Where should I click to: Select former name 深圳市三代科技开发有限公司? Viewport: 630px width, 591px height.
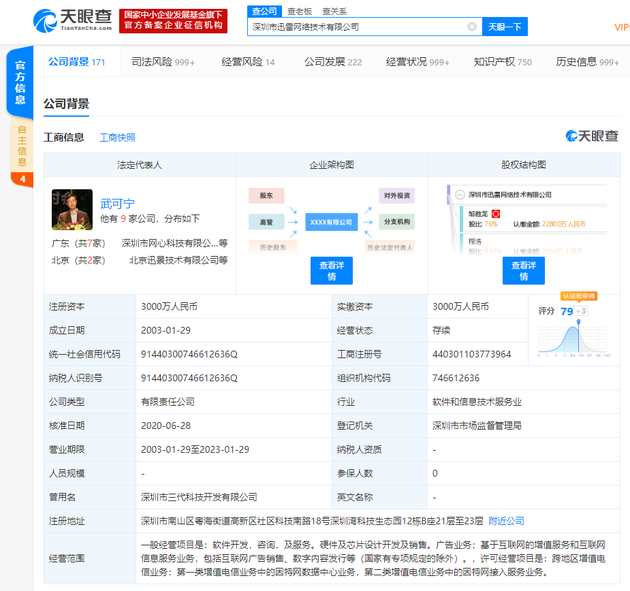coord(199,497)
